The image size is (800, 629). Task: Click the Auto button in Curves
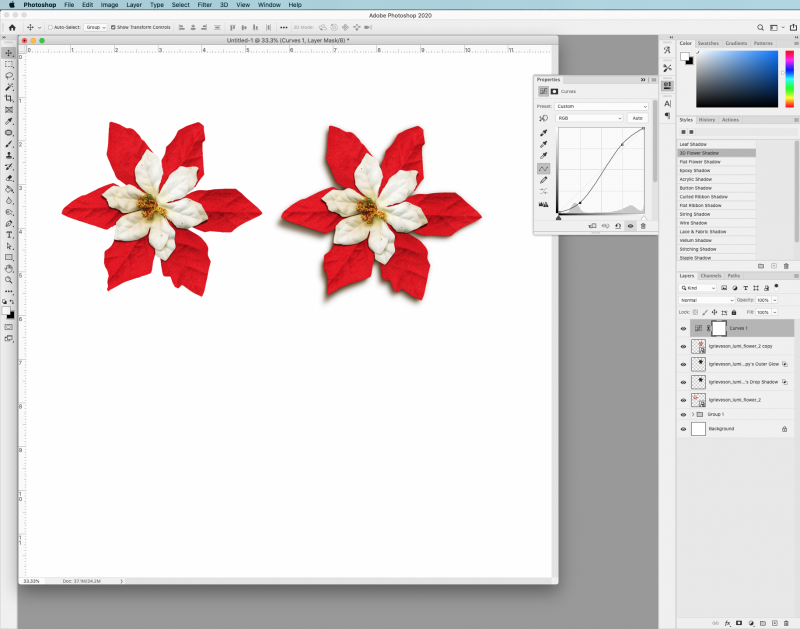tap(637, 118)
